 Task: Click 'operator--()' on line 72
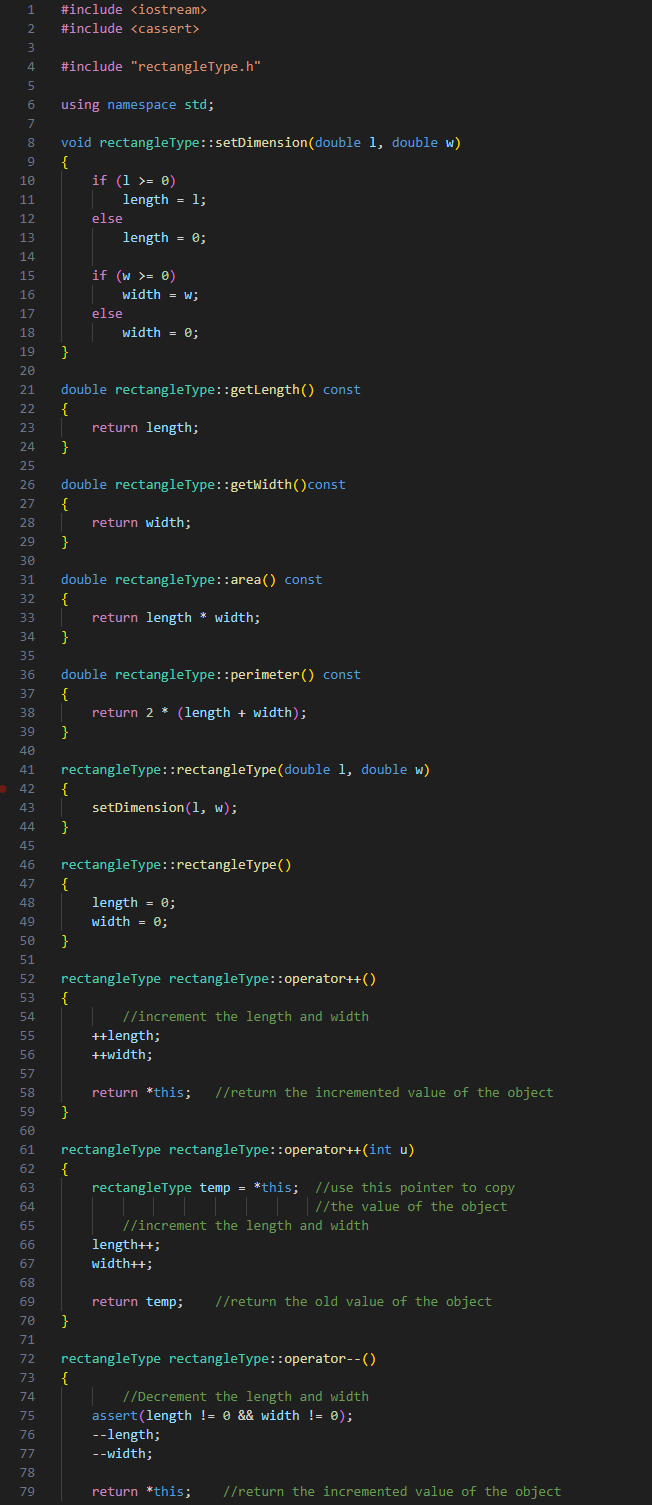(x=331, y=1358)
